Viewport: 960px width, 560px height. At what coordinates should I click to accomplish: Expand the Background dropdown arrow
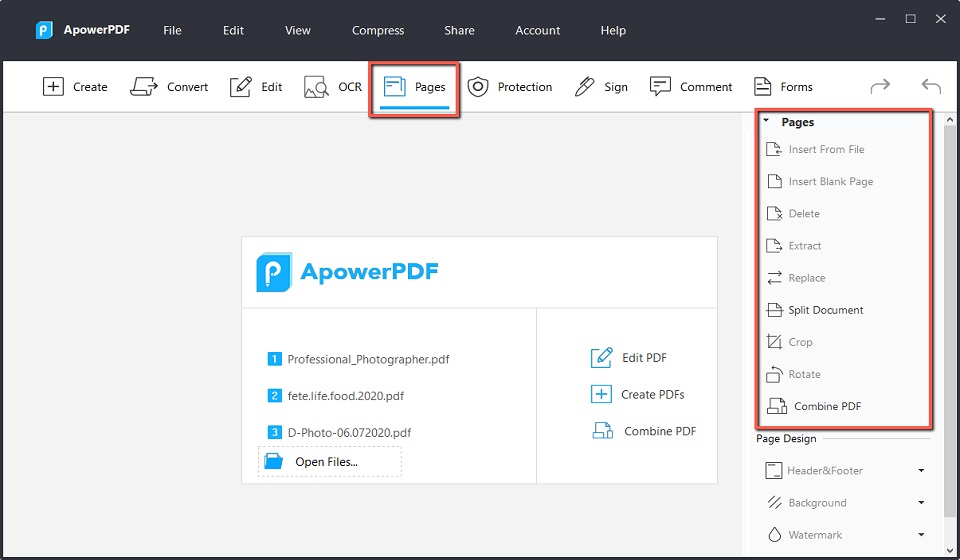coord(921,503)
